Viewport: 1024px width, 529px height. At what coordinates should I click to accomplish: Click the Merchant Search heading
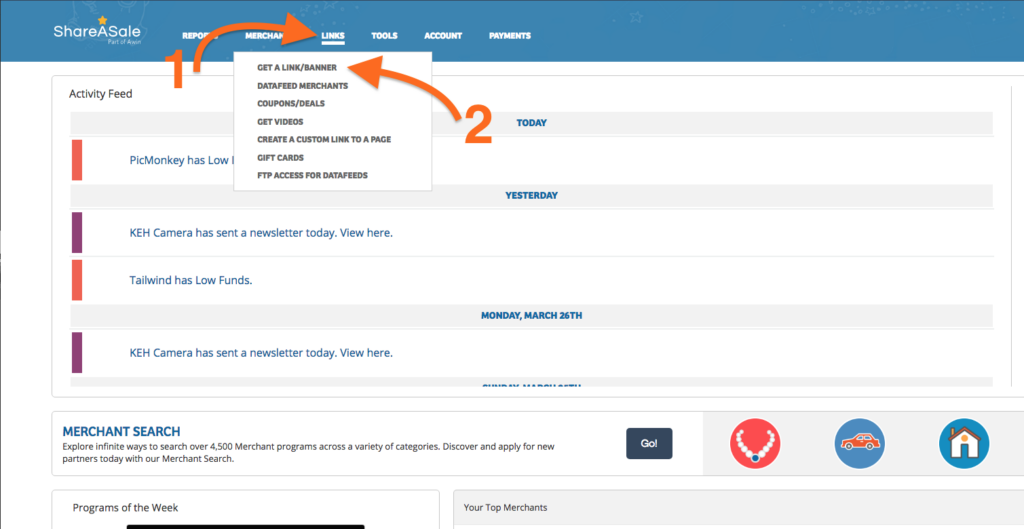point(121,432)
